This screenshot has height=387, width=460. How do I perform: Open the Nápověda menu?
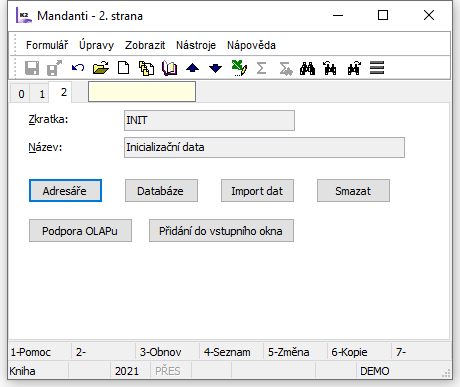point(251,45)
